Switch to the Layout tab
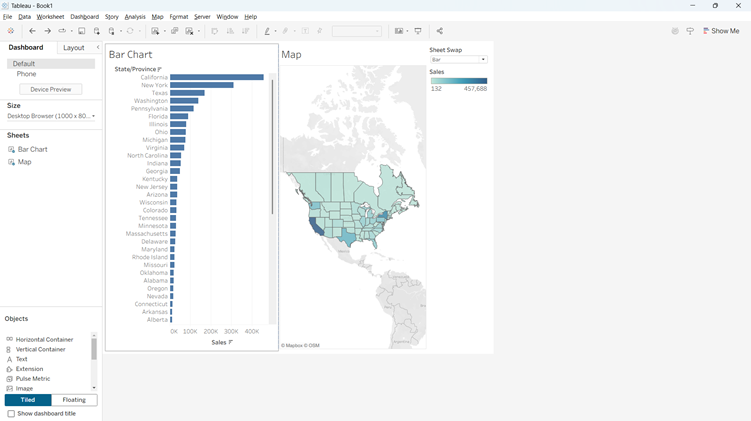 74,48
